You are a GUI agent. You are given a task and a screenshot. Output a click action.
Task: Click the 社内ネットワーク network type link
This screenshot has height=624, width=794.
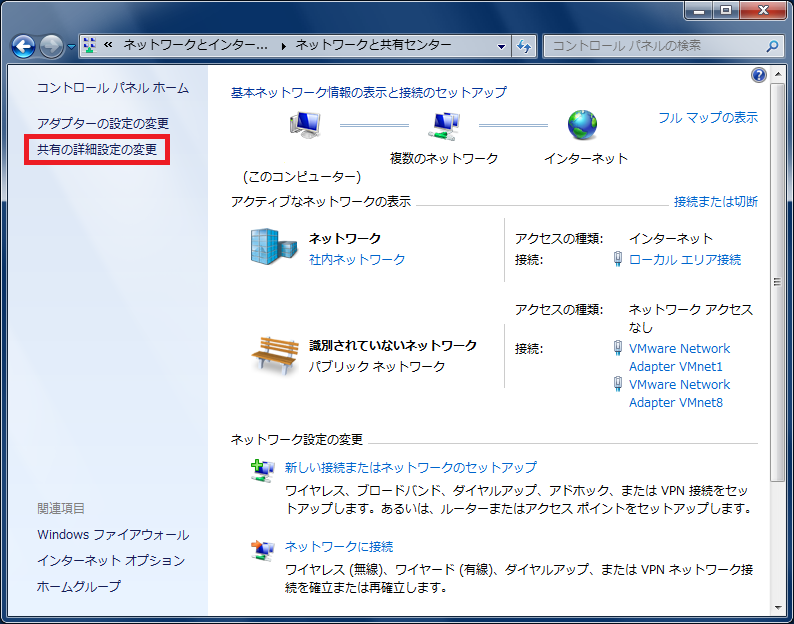tap(357, 259)
